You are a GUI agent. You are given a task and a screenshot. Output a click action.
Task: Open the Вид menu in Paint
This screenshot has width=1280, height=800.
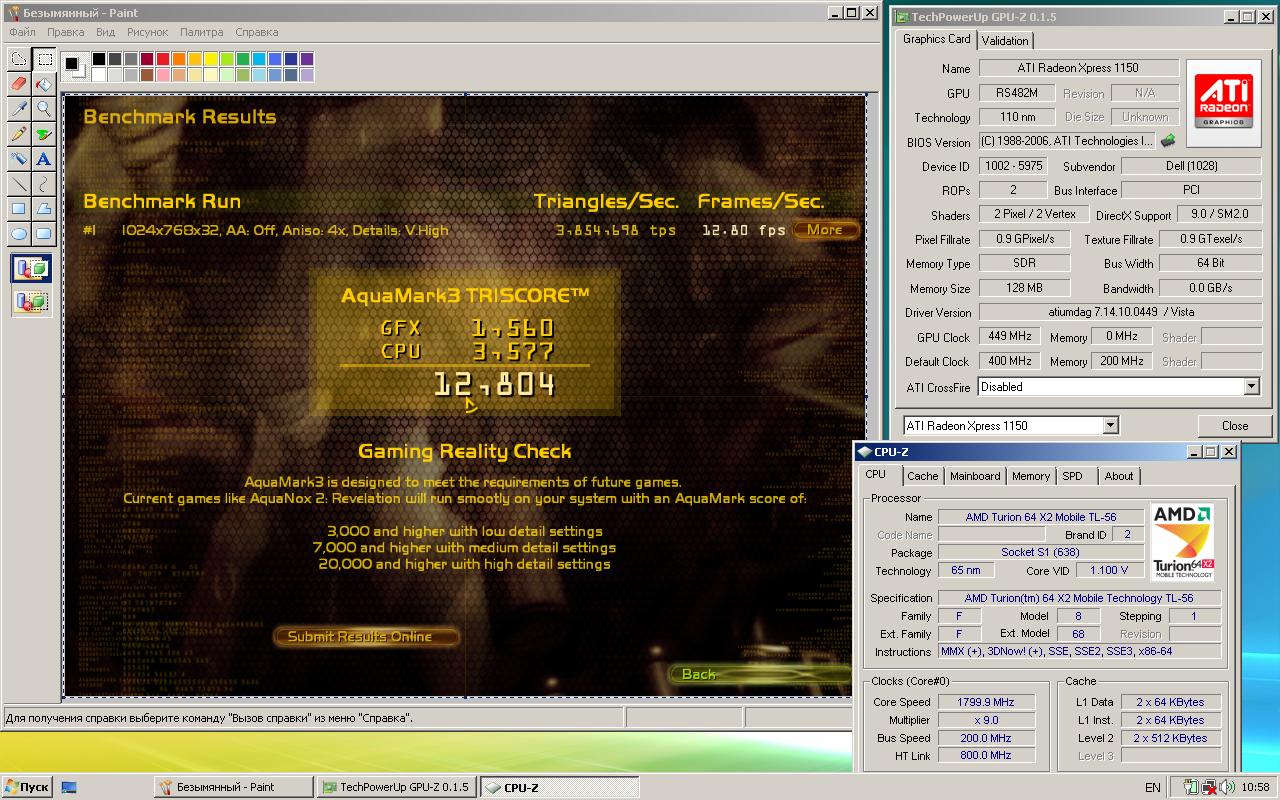coord(105,32)
